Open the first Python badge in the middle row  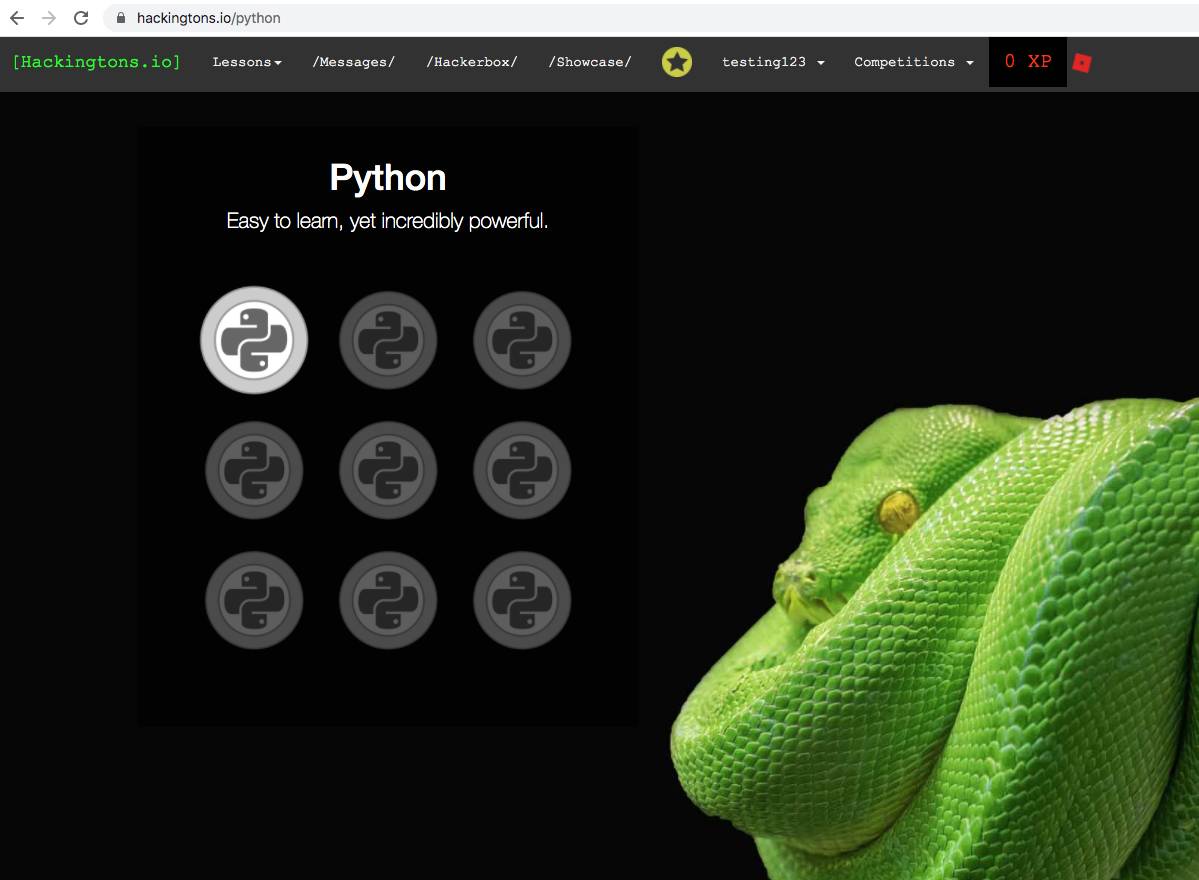(x=253, y=470)
